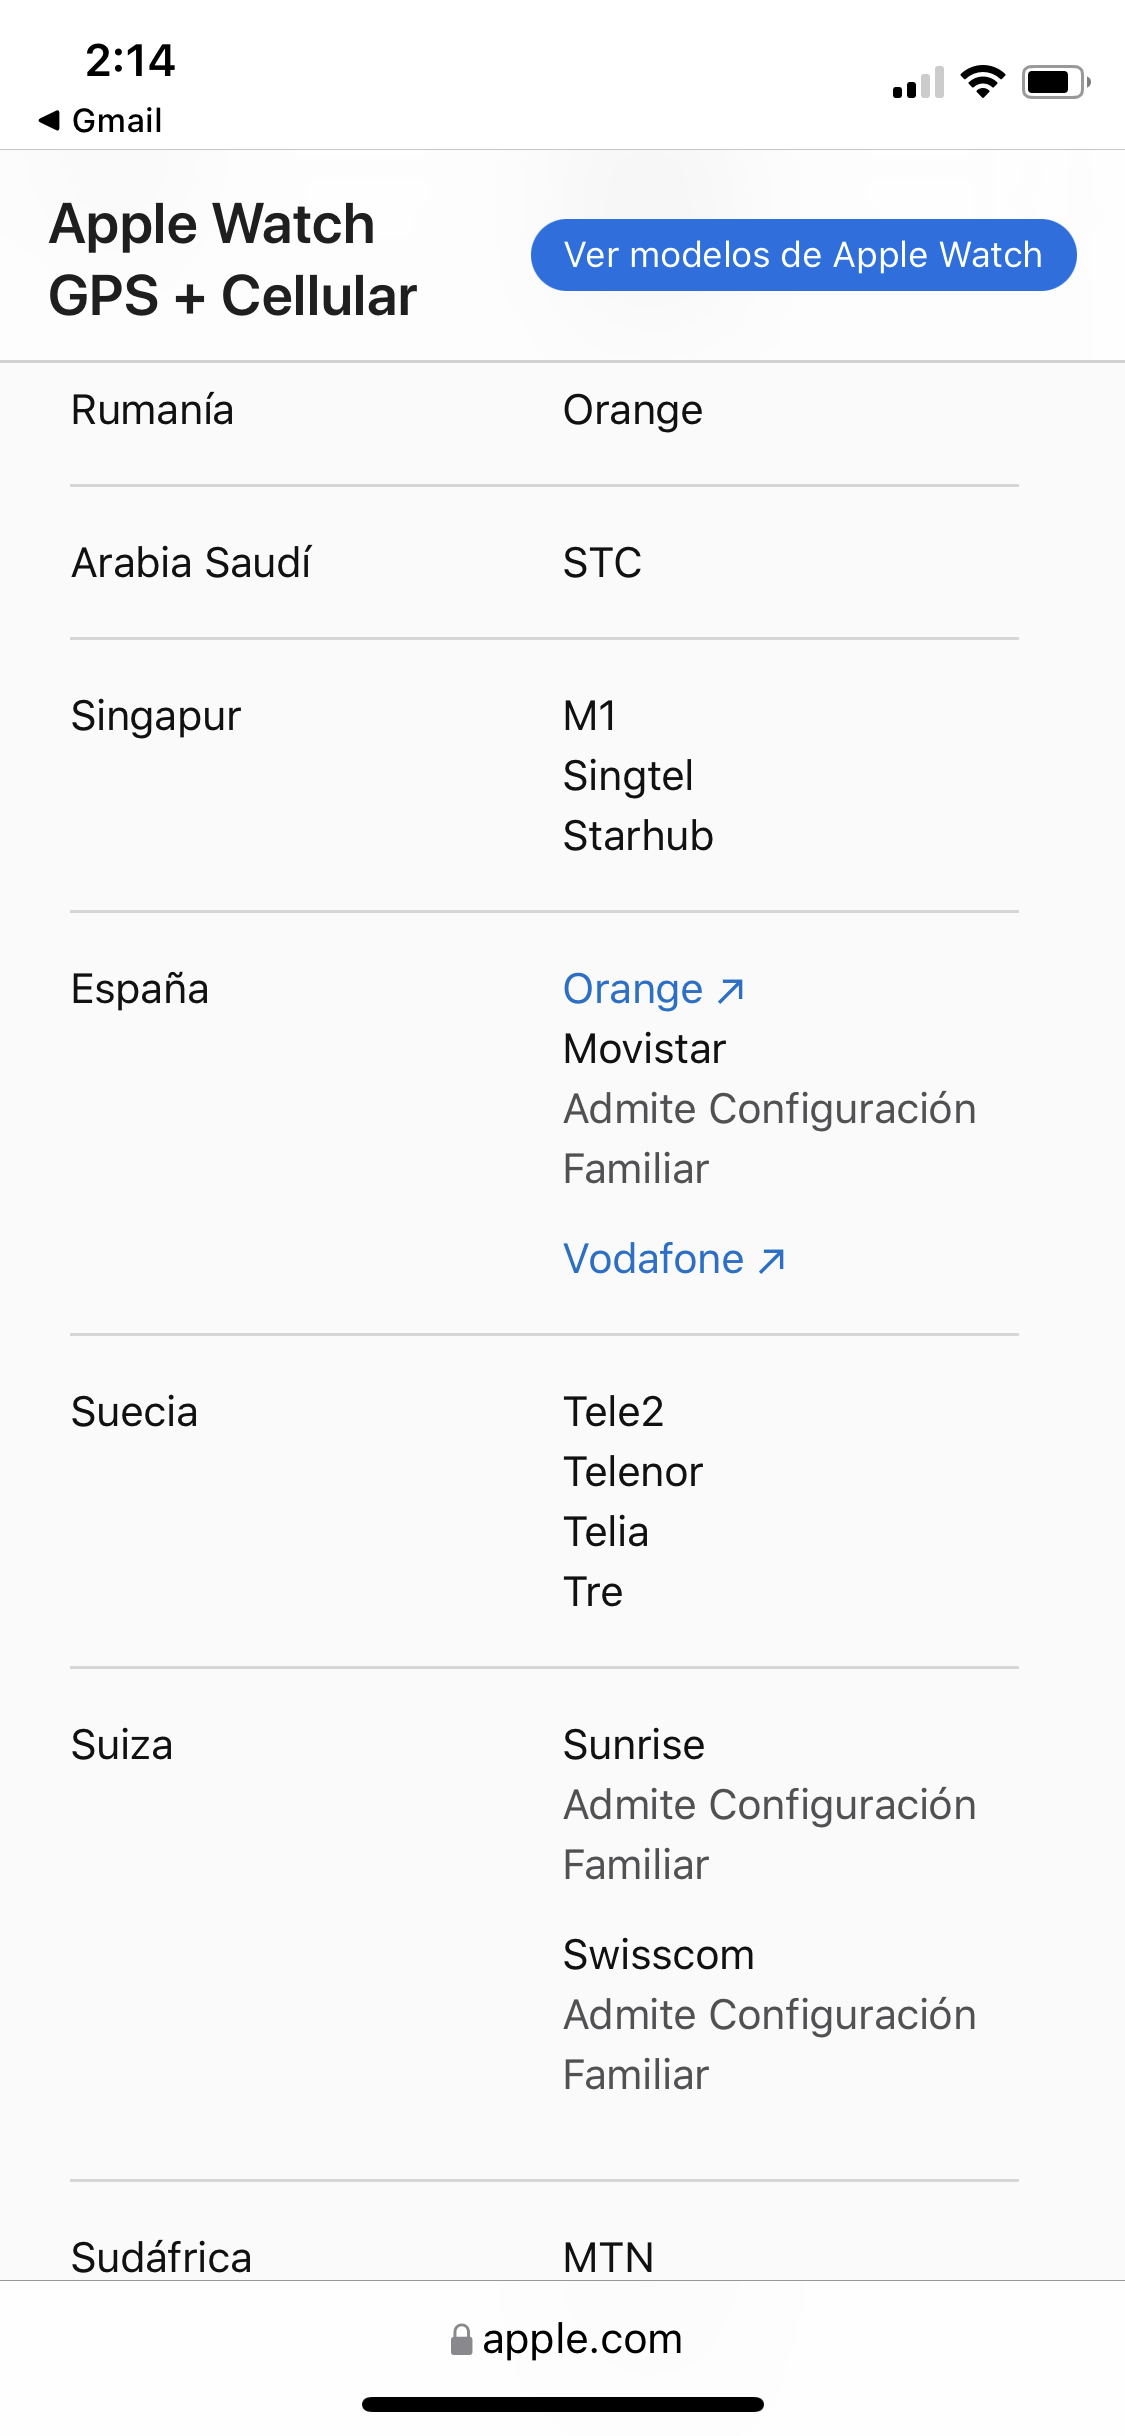
Task: Open the Orange carrier link for España
Action: coord(633,990)
